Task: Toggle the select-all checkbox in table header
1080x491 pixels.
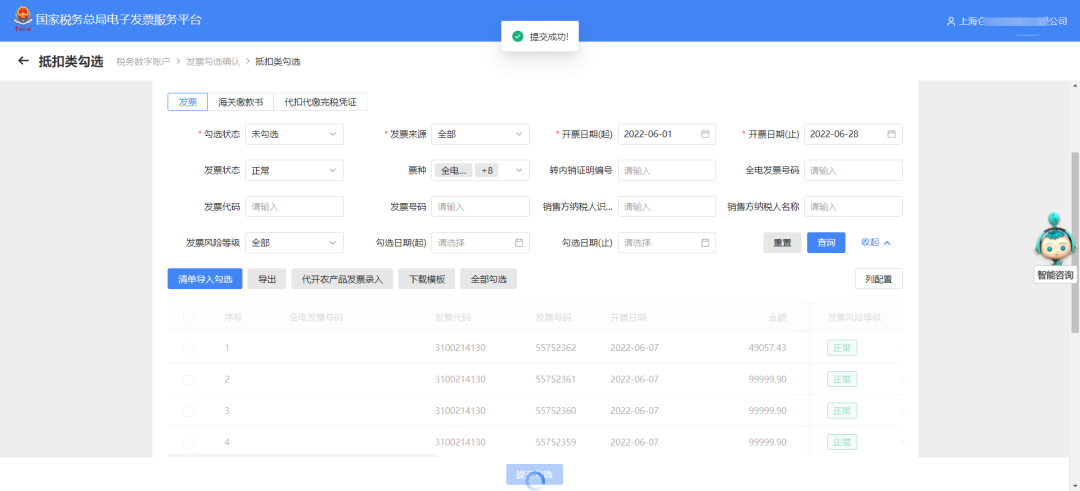Action: (x=189, y=317)
